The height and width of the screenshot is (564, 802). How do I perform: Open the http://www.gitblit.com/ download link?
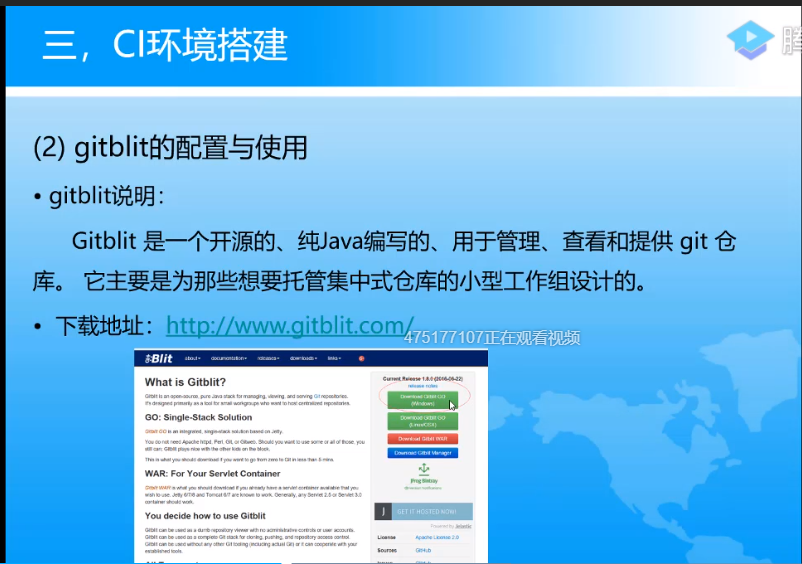[x=289, y=326]
